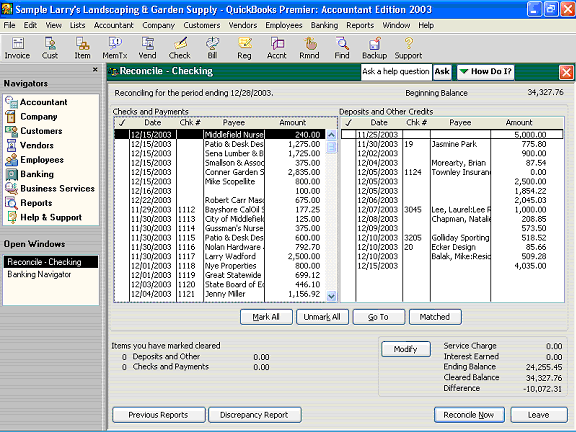576x432 pixels.
Task: Mark the Nye Properties check 1118 cleared
Action: 122,266
